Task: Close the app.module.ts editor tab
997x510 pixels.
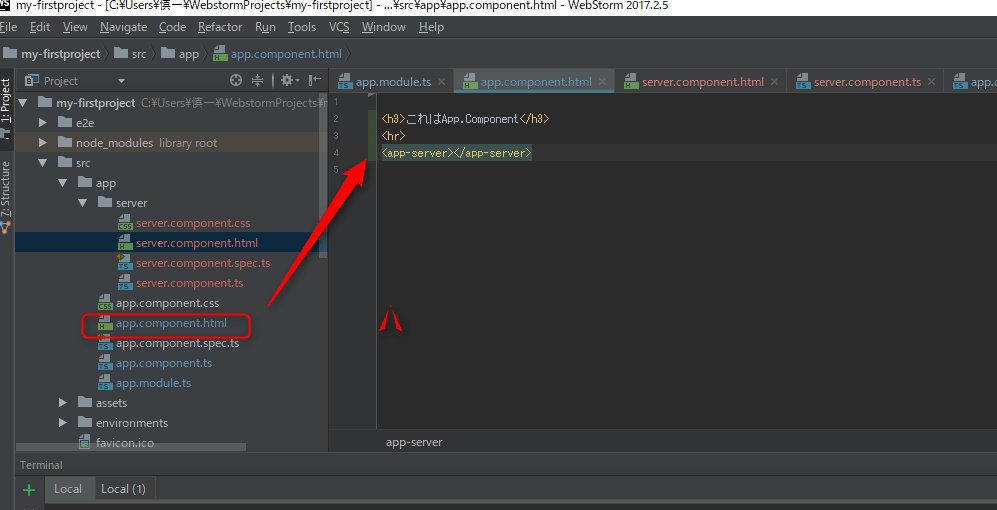Action: pyautogui.click(x=442, y=82)
